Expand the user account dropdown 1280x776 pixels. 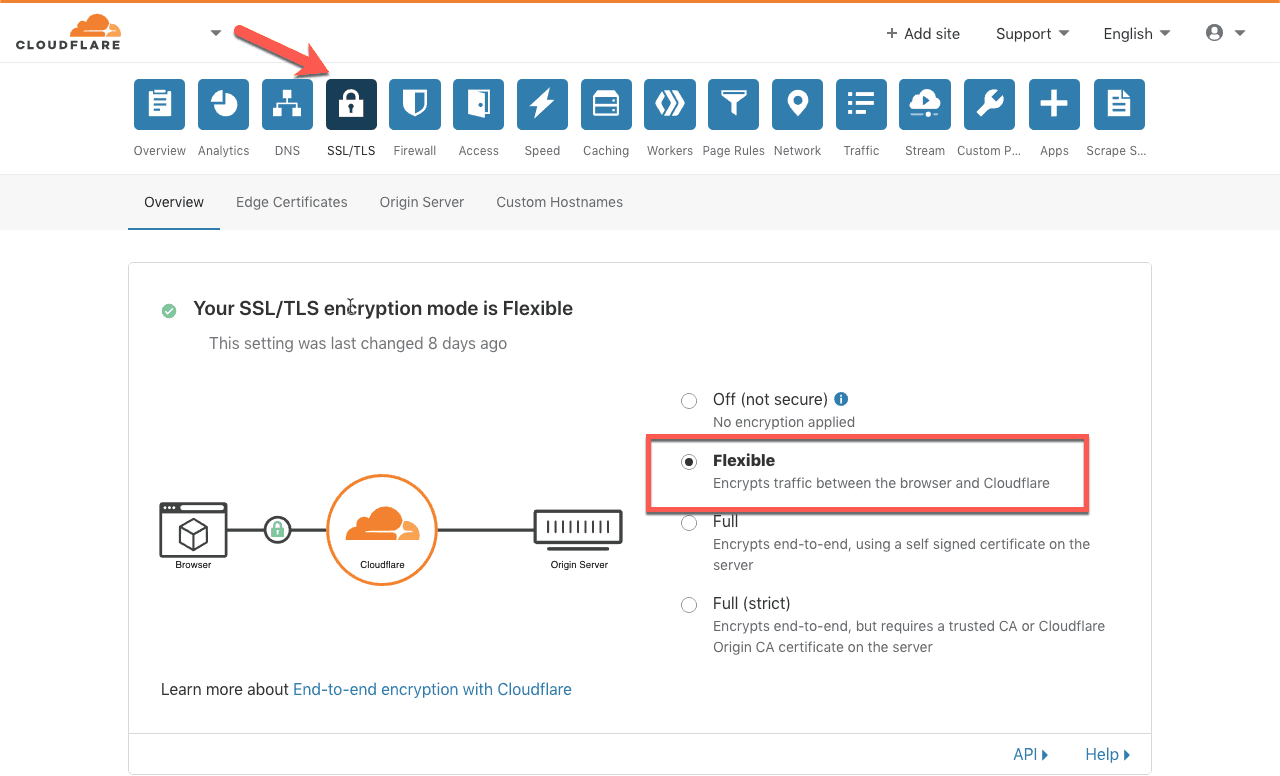click(x=1226, y=33)
